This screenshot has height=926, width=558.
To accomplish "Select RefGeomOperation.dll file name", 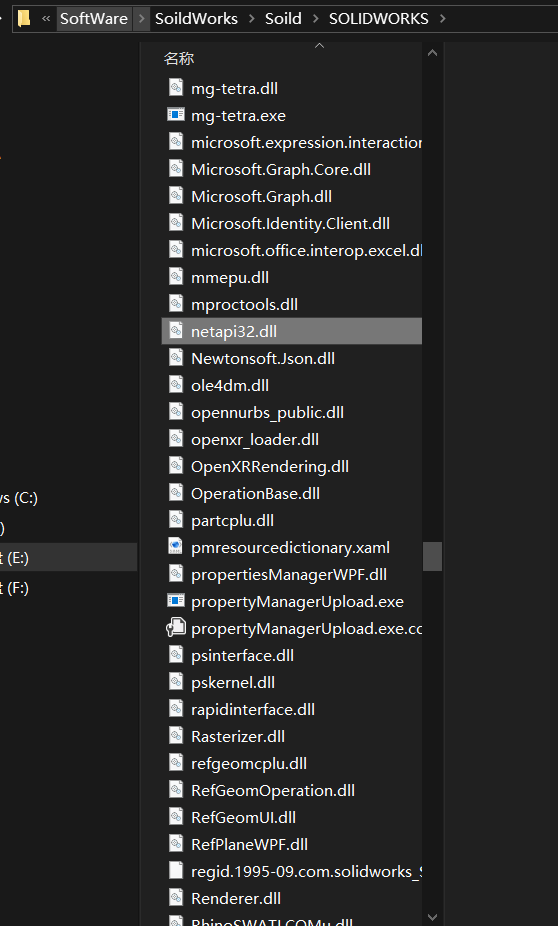I will tap(273, 790).
